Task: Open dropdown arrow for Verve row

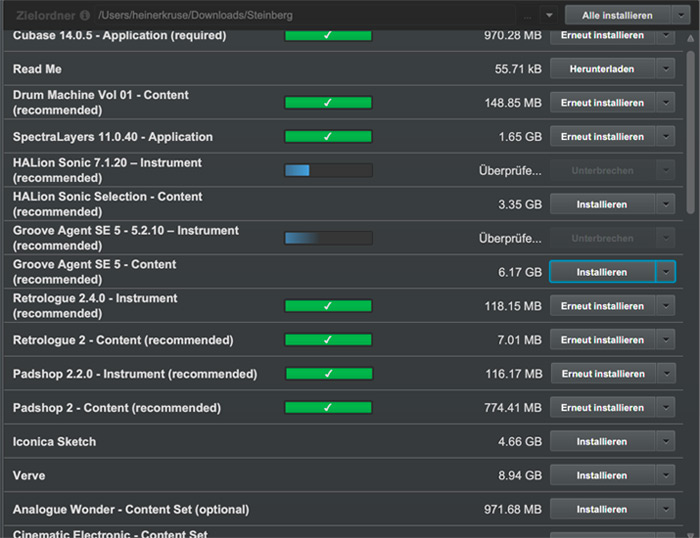Action: click(x=666, y=475)
